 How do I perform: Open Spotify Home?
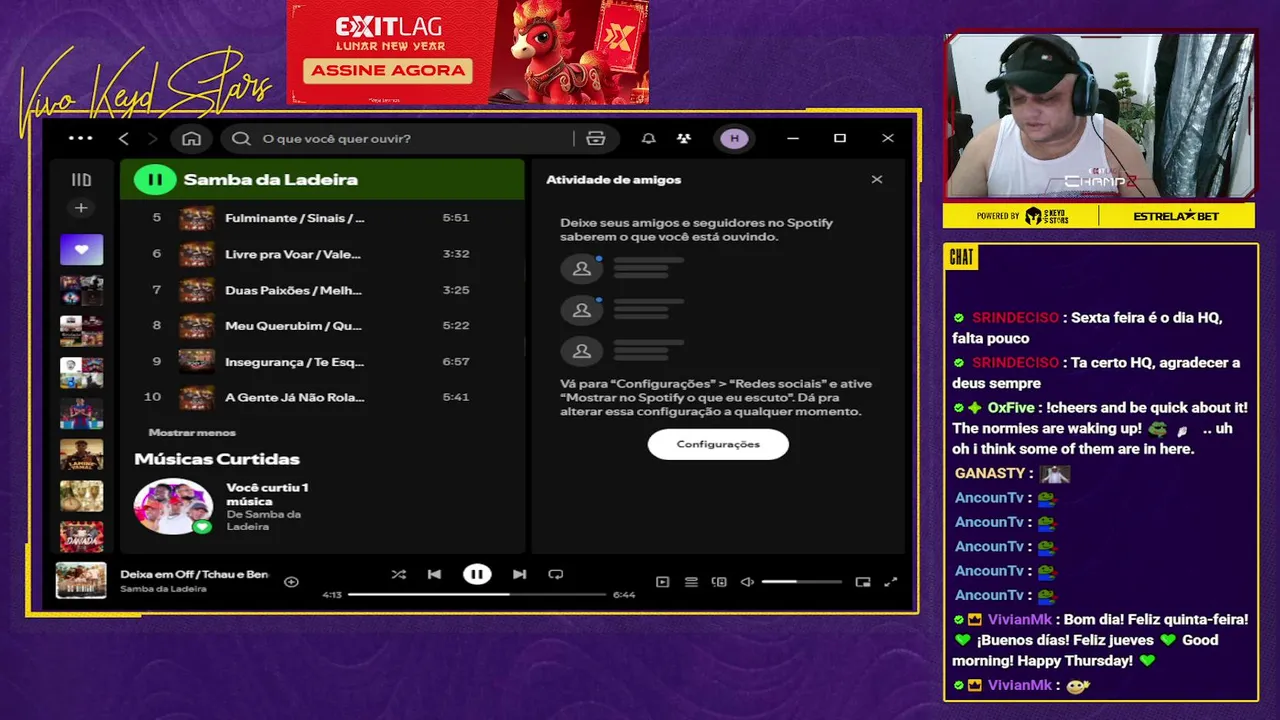[192, 138]
